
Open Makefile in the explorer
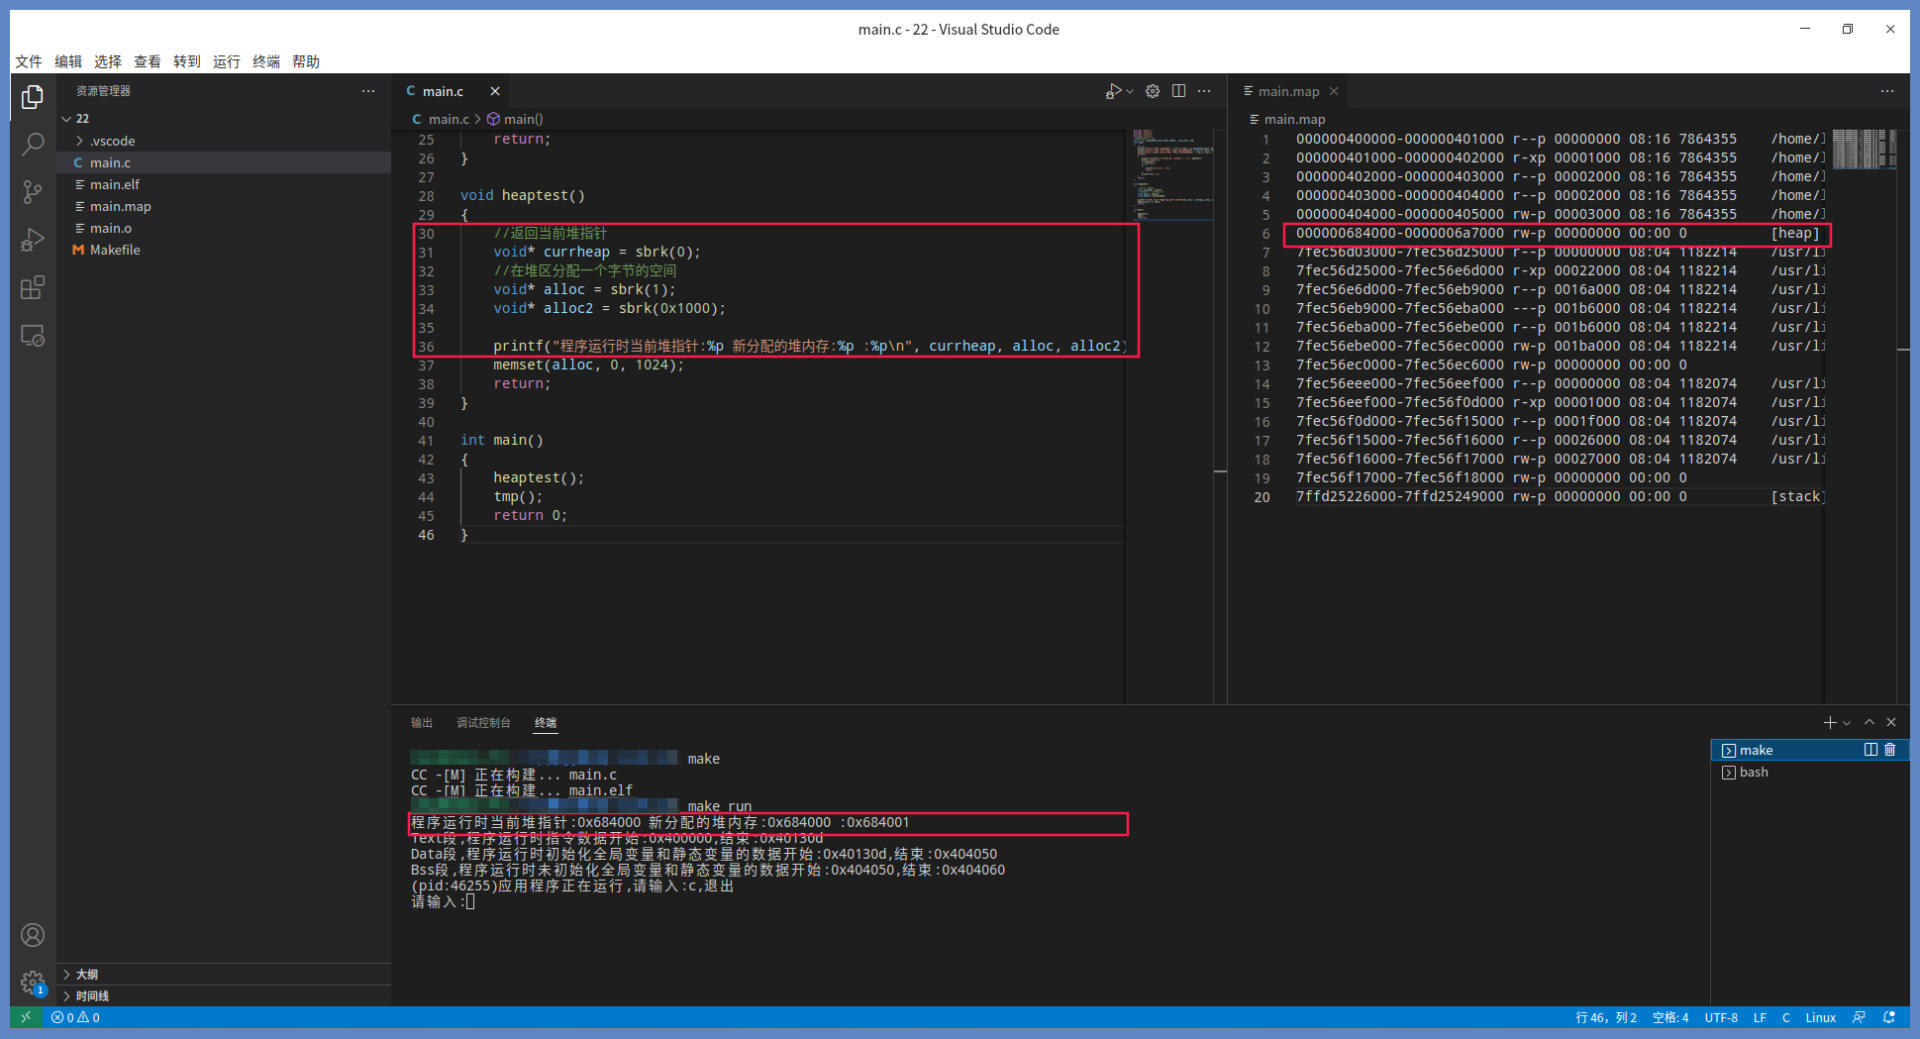pos(114,250)
